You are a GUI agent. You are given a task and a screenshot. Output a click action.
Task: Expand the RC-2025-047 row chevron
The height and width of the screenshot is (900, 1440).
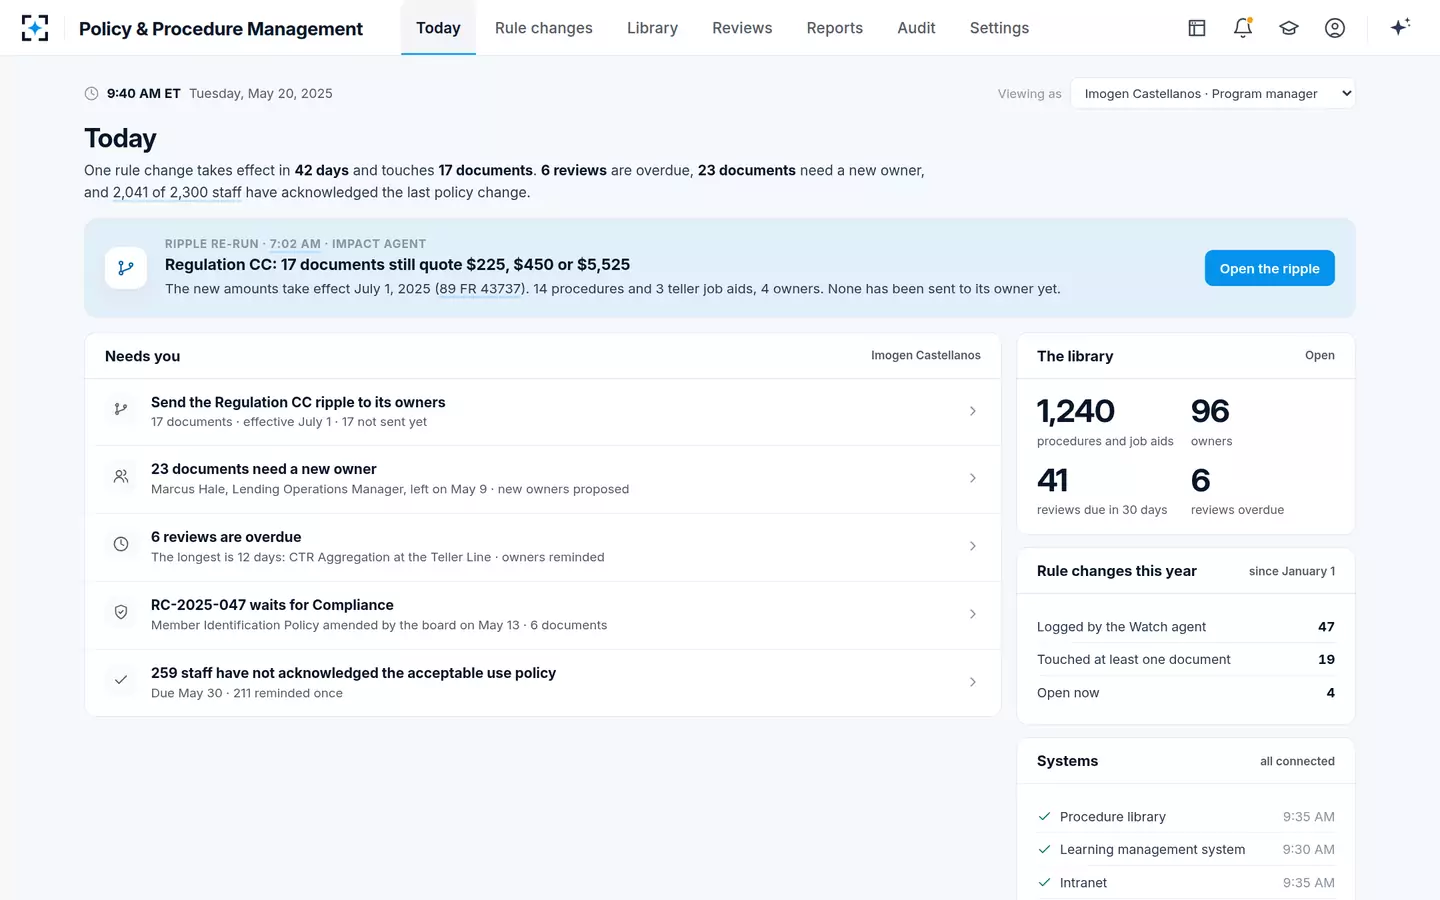973,614
